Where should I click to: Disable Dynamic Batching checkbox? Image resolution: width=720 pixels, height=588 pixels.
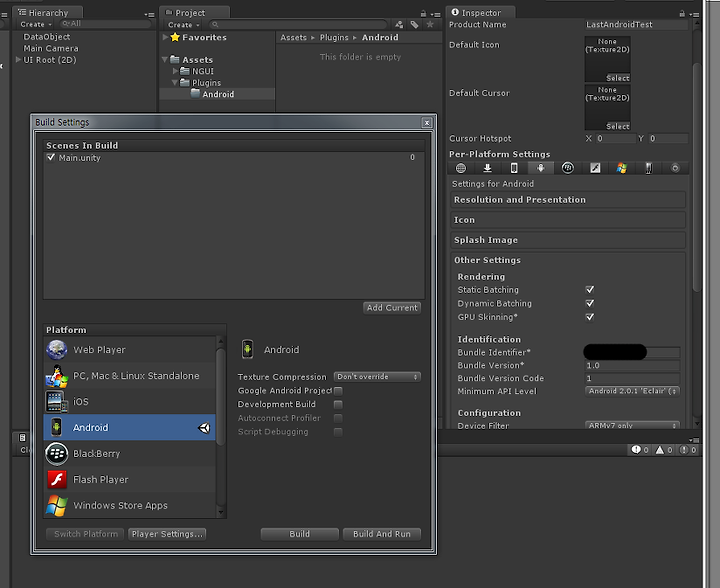[590, 303]
